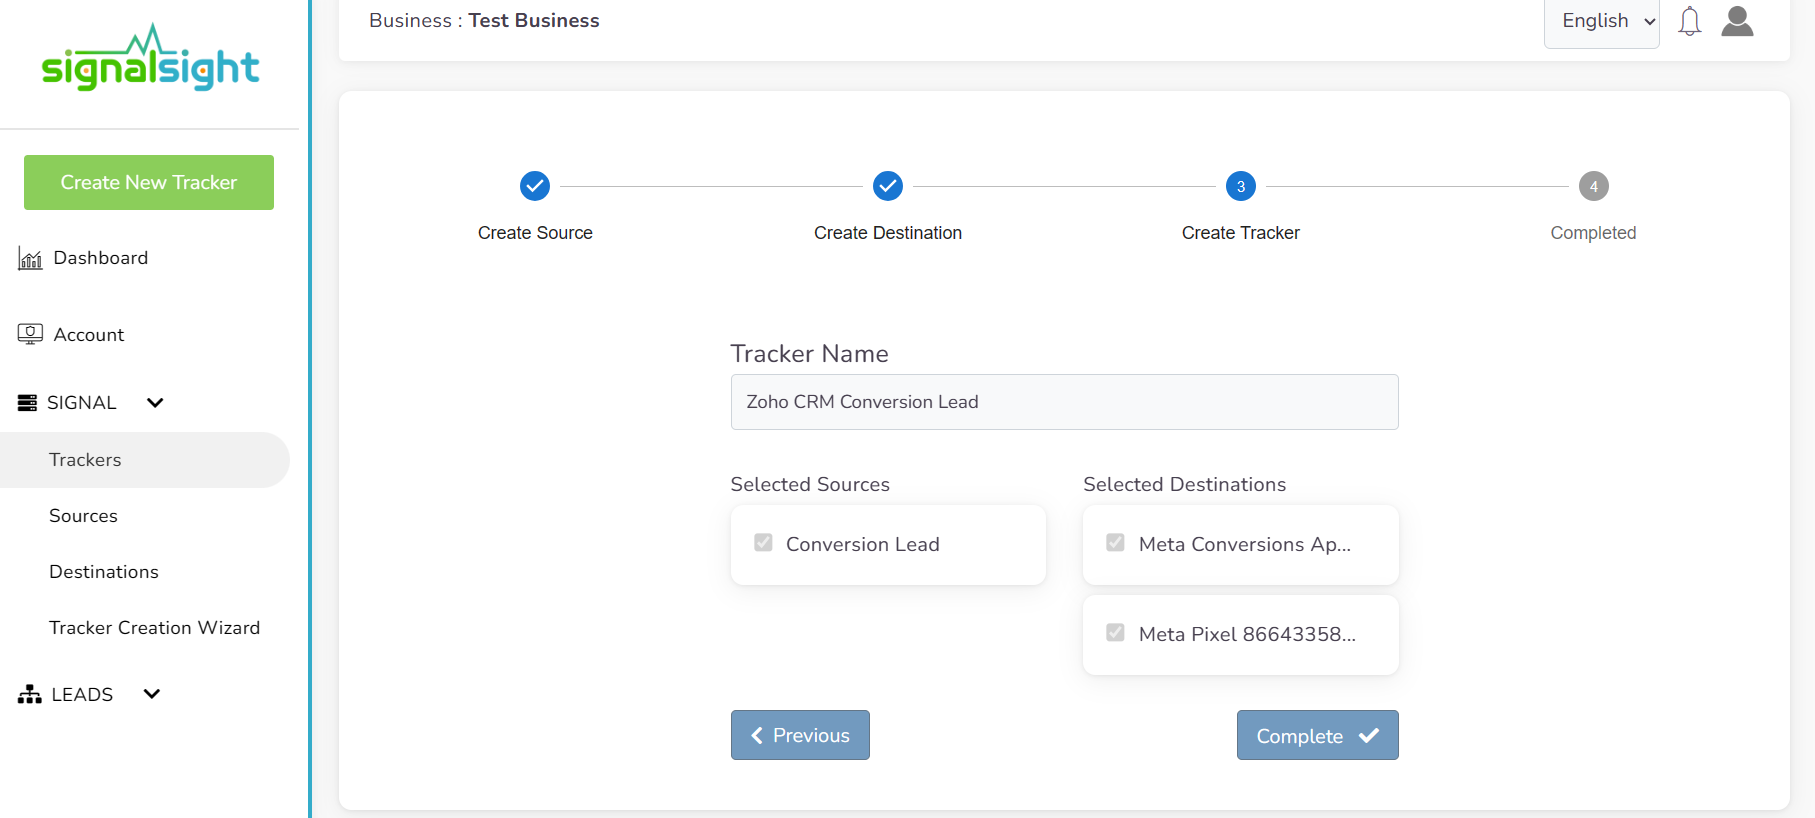
Task: Toggle the Conversion Lead source checkbox
Action: coord(763,543)
